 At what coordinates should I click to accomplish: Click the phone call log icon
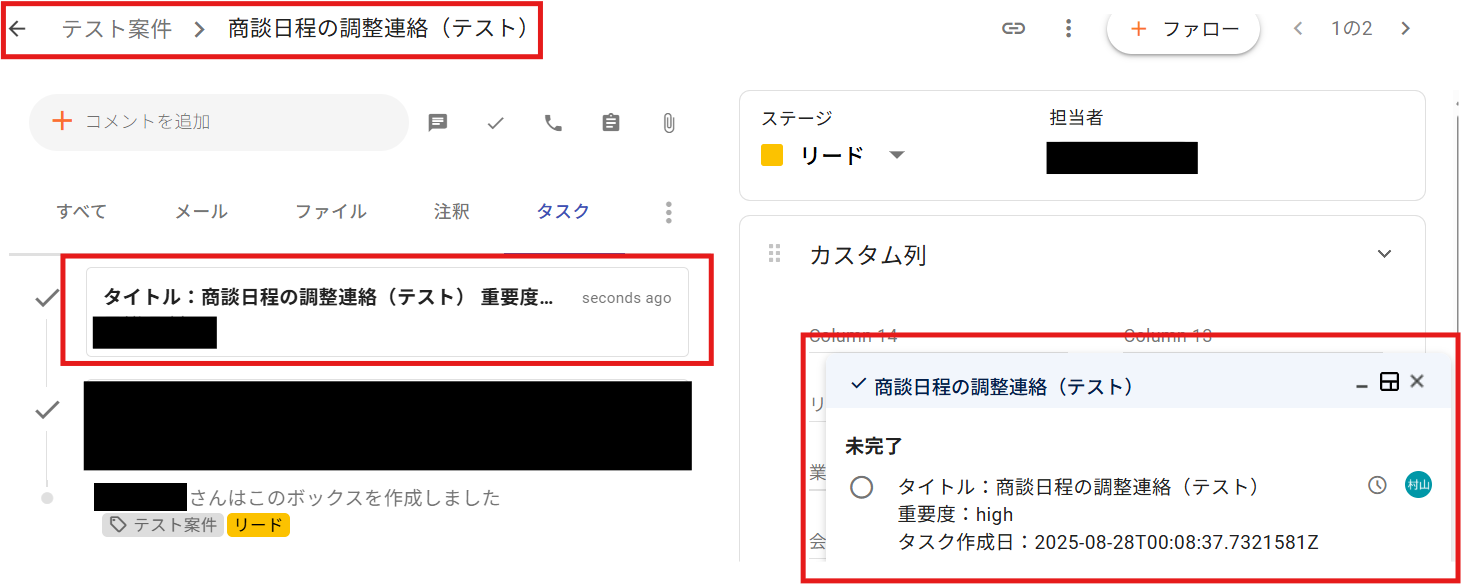[x=553, y=122]
